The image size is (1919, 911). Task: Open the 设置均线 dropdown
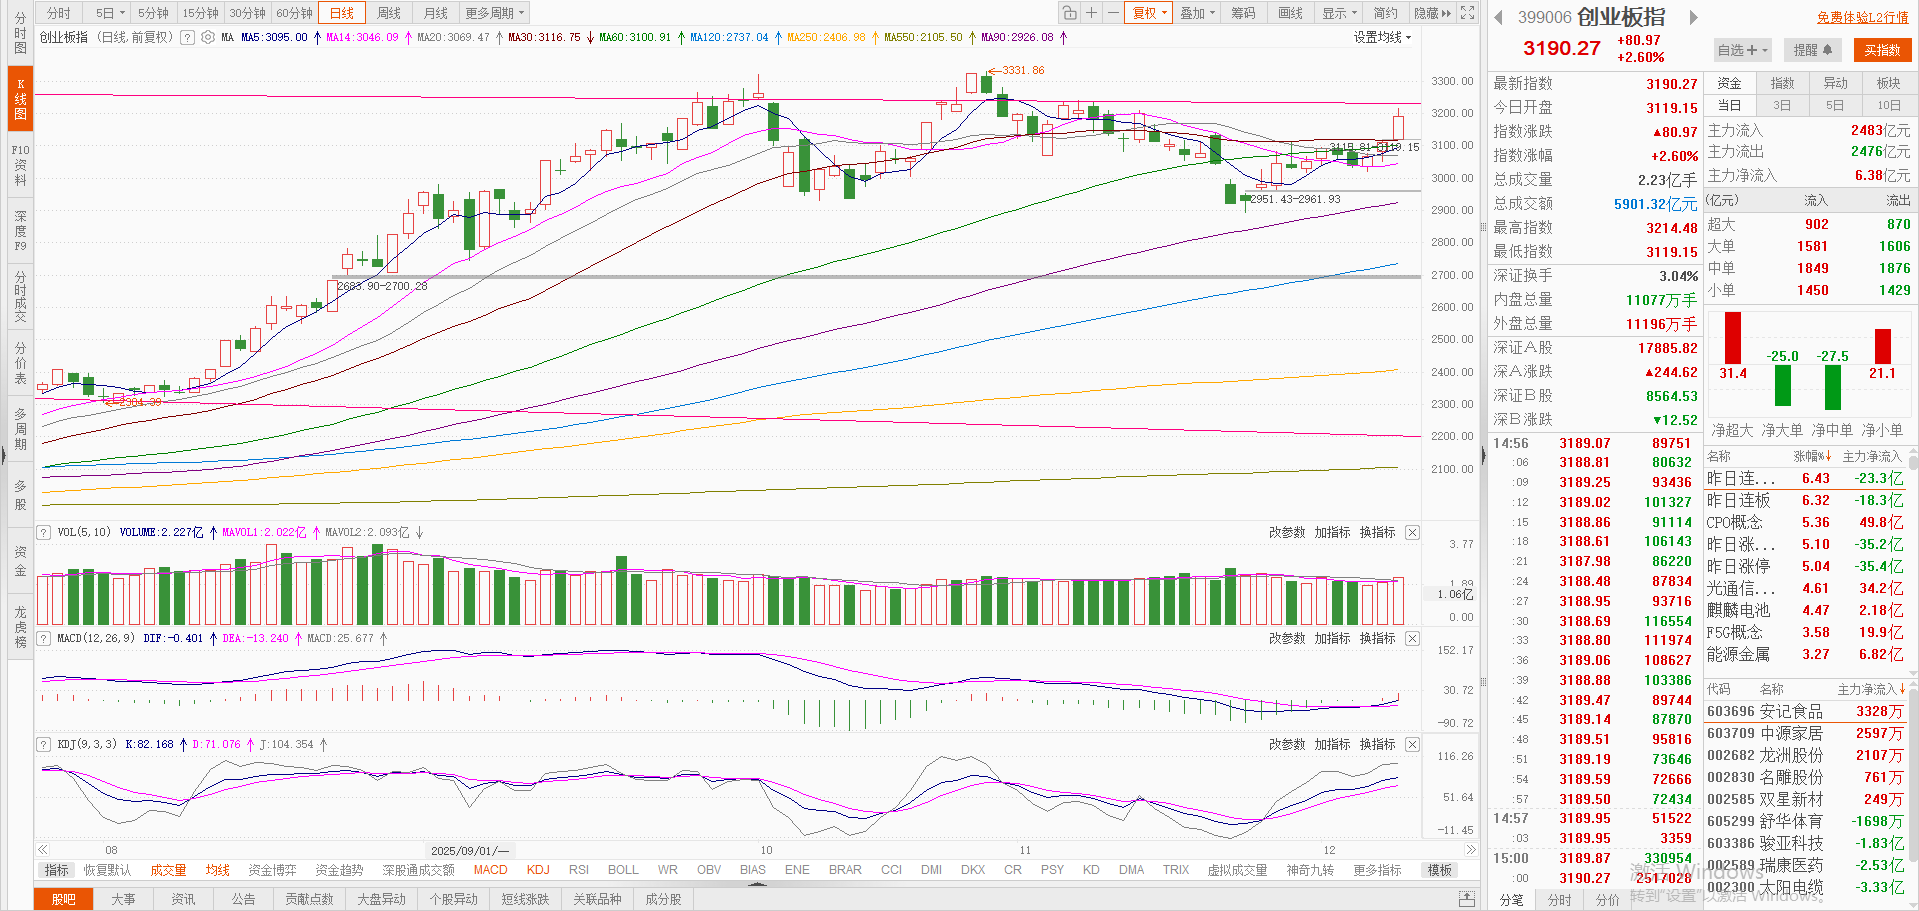(x=1382, y=37)
